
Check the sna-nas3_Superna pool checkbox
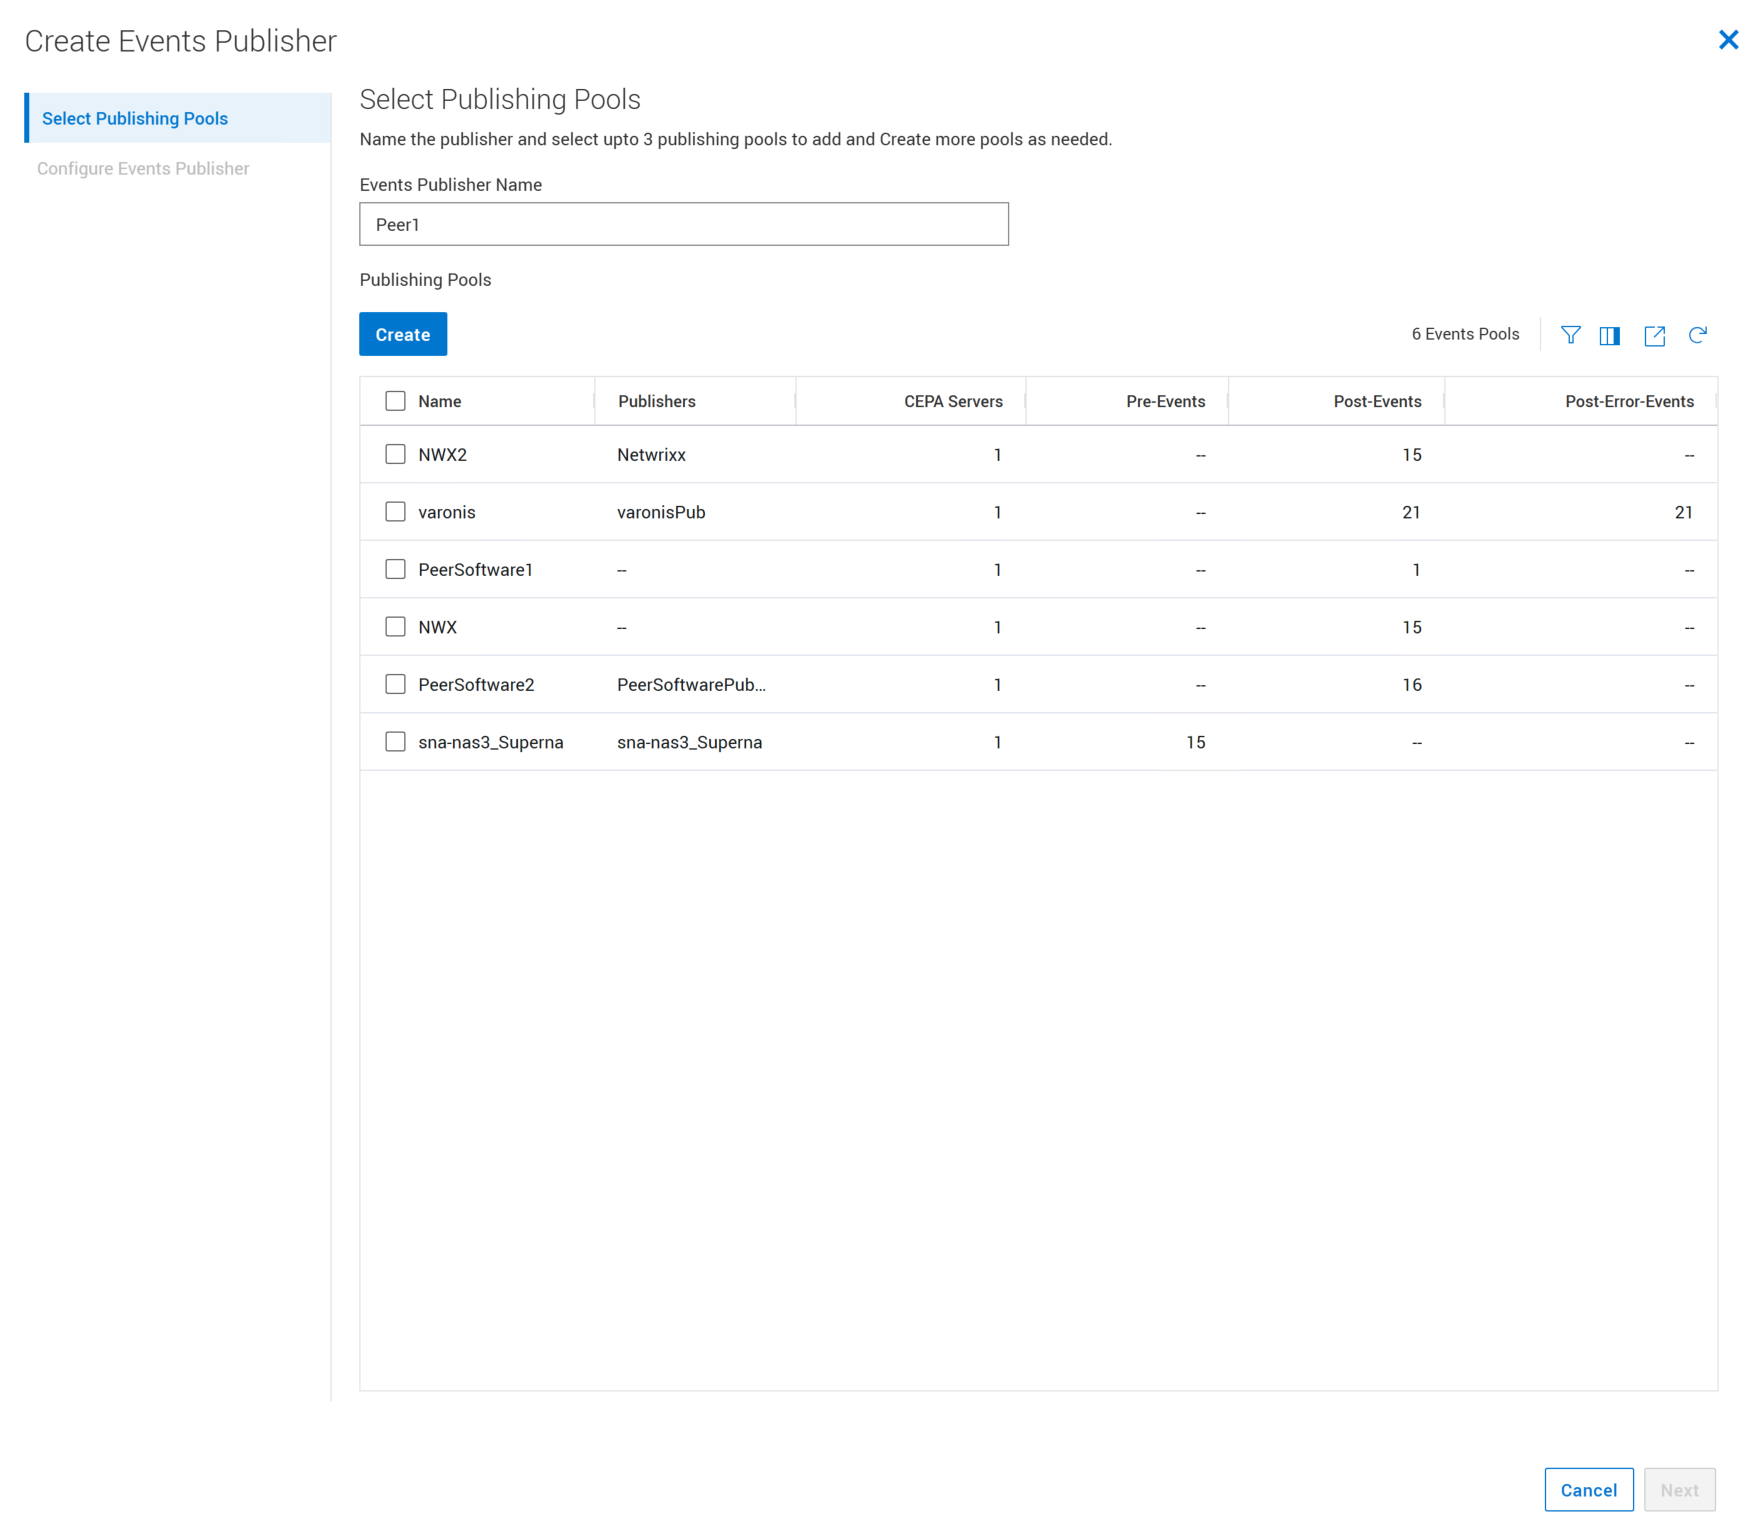pyautogui.click(x=395, y=742)
